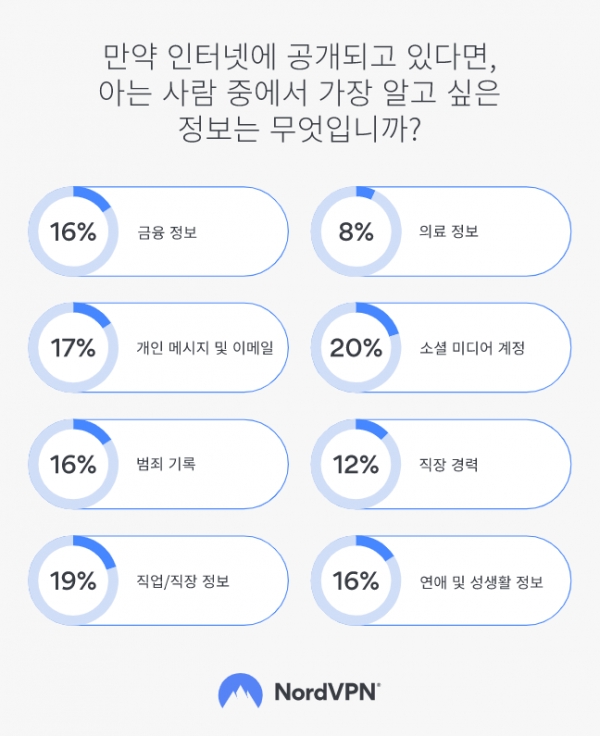Click the survey question heading text
600x736 pixels.
click(x=300, y=92)
